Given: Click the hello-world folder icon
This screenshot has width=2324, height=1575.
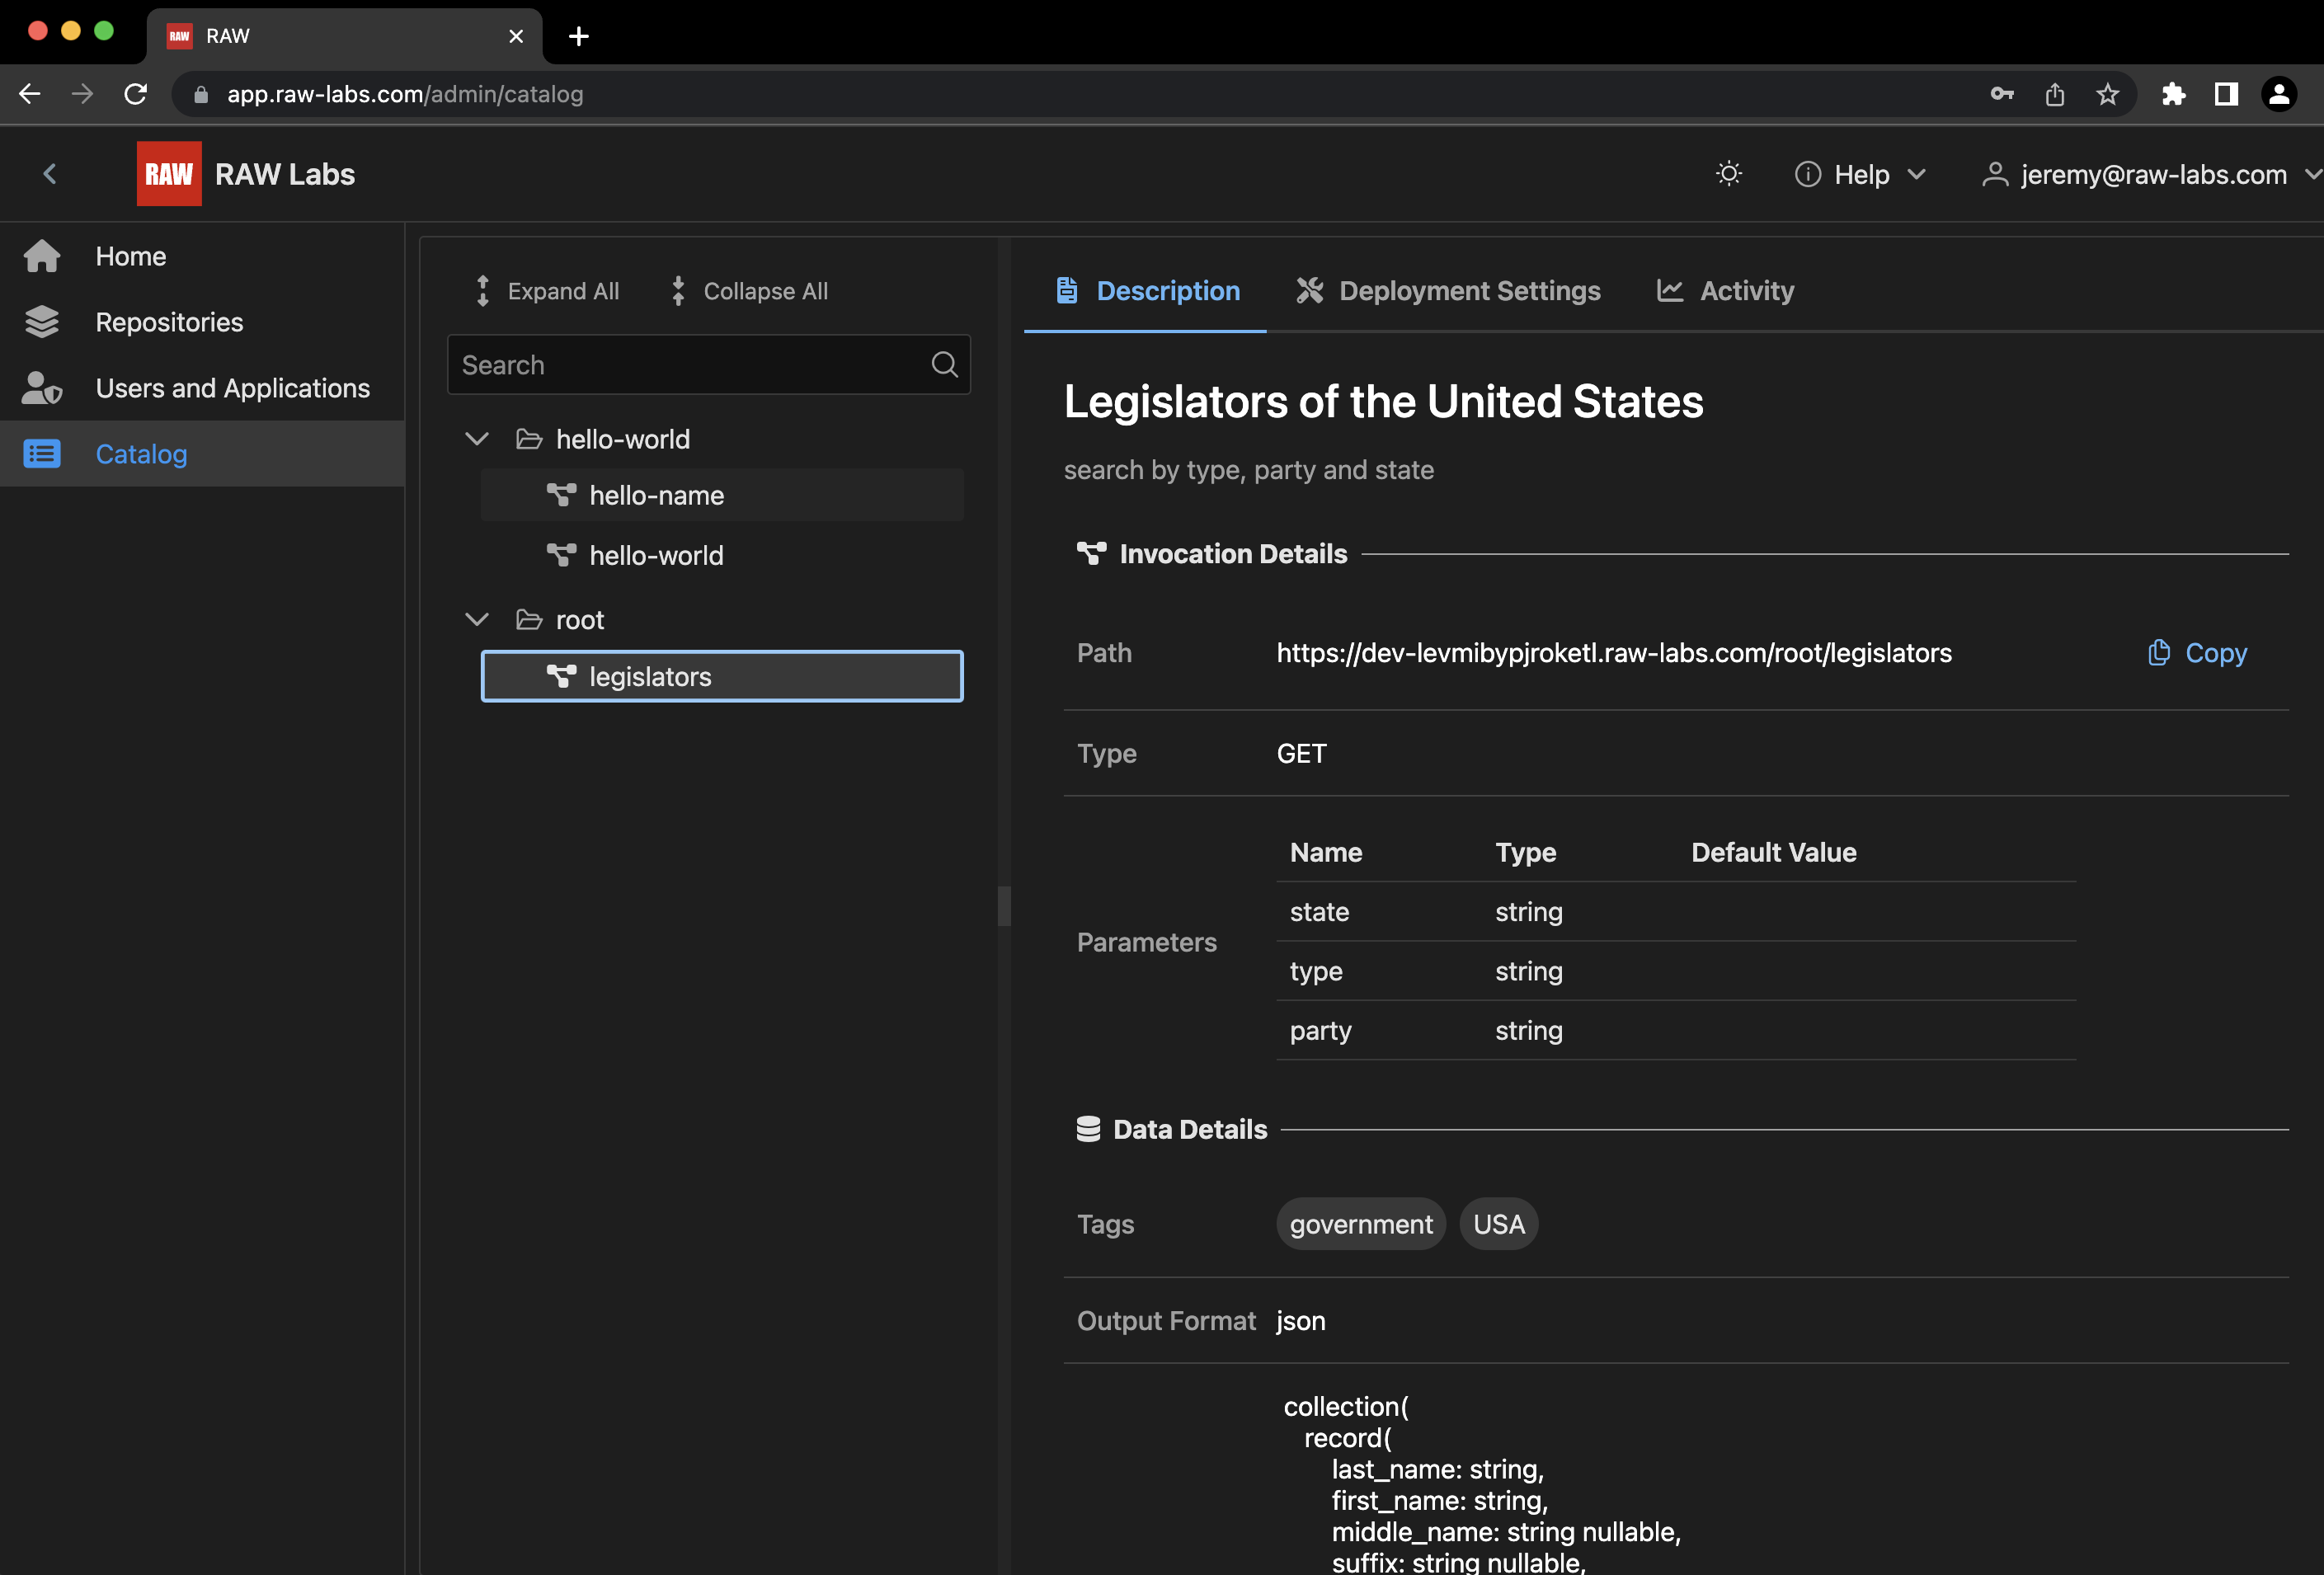Looking at the screenshot, I should pos(529,439).
